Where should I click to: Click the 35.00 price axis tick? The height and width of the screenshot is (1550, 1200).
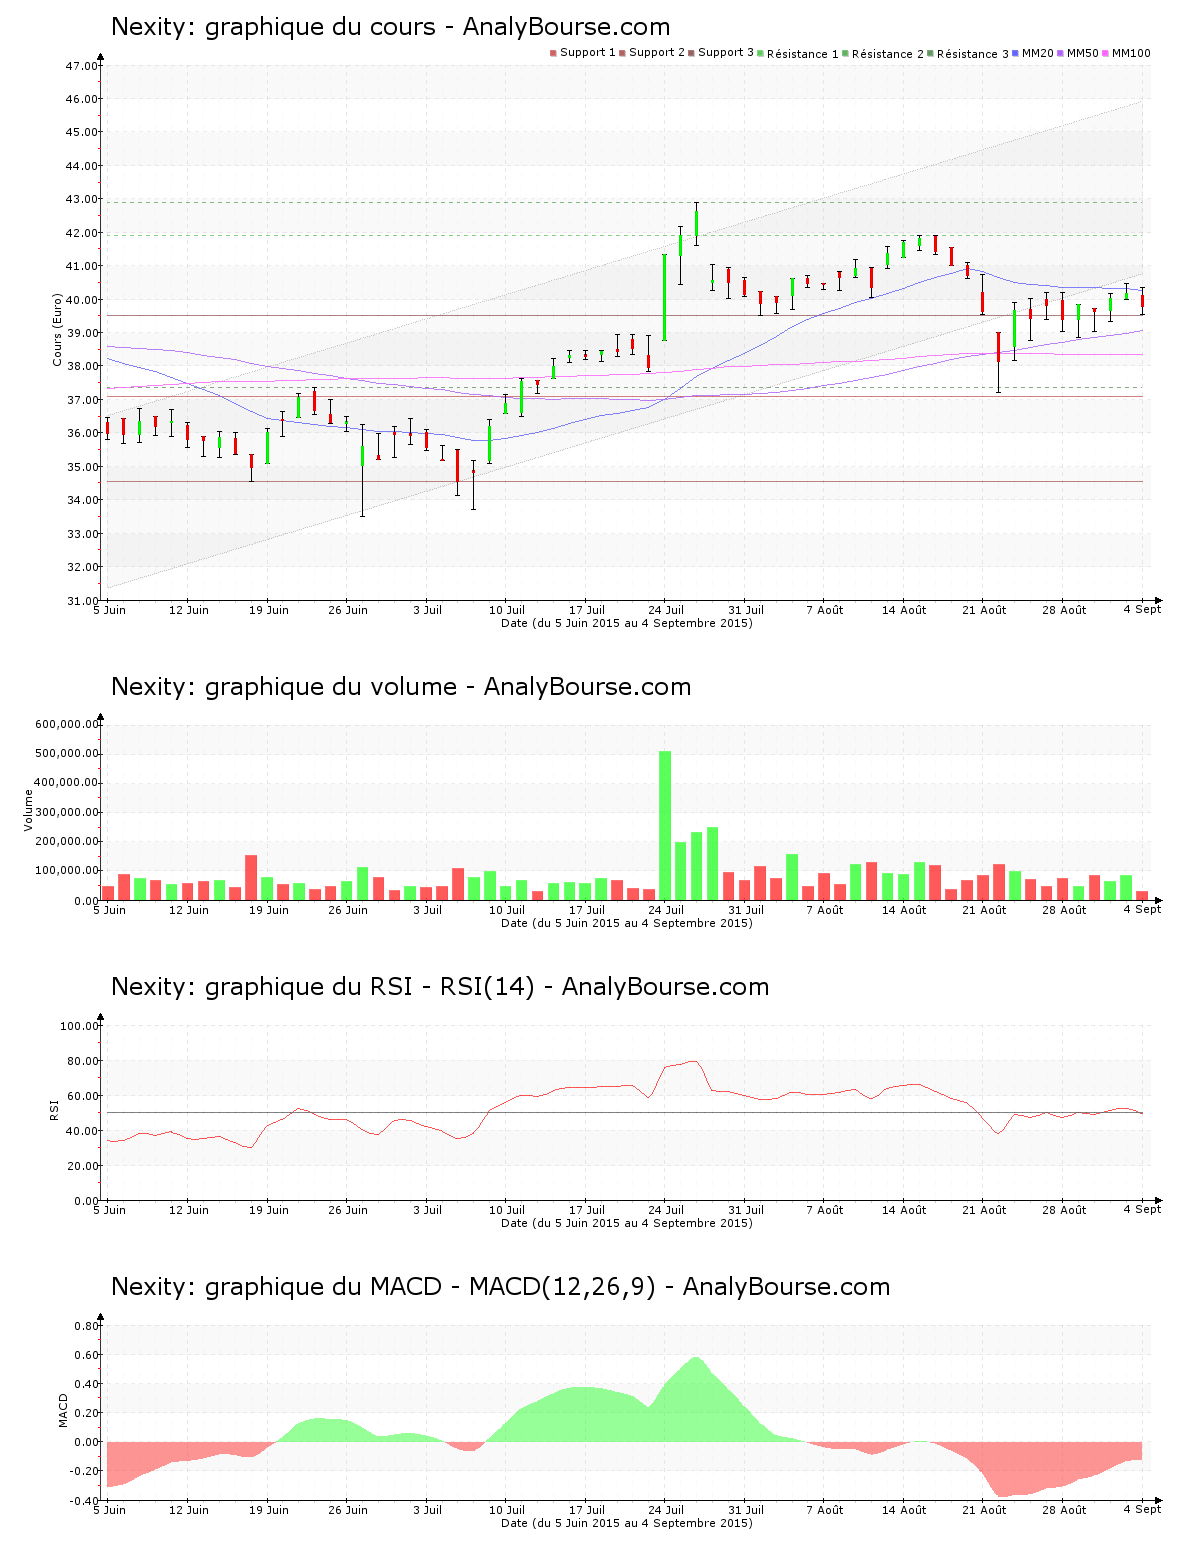[x=82, y=467]
